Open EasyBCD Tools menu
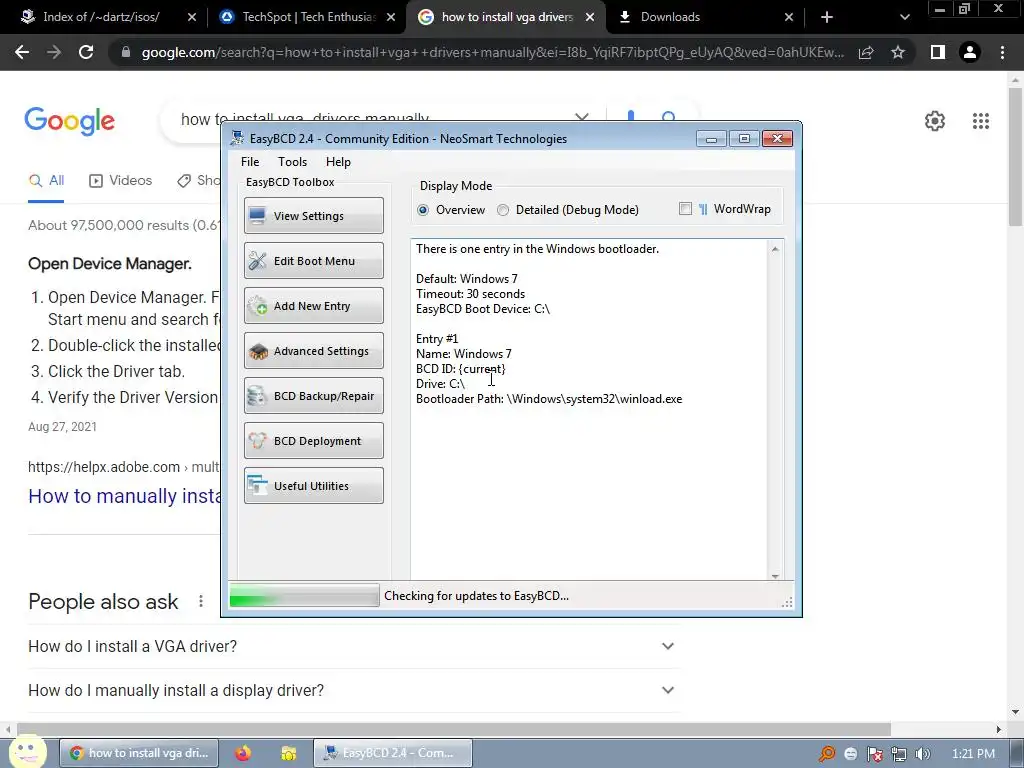Image resolution: width=1024 pixels, height=768 pixels. [x=292, y=162]
